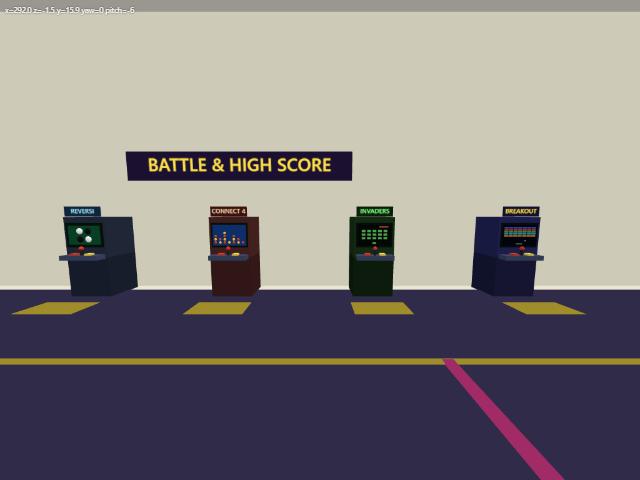Viewport: 640px width, 480px height.
Task: Click the yellow floor pad before Reversi
Action: [56, 308]
